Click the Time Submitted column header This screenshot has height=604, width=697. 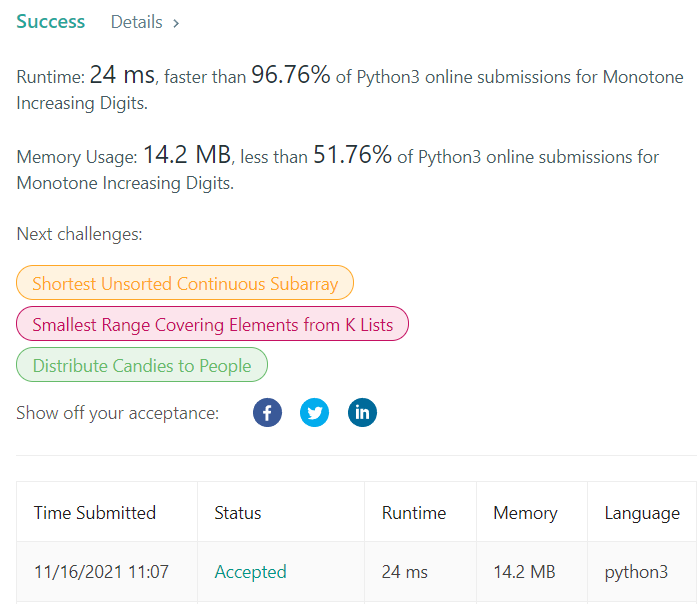click(95, 513)
